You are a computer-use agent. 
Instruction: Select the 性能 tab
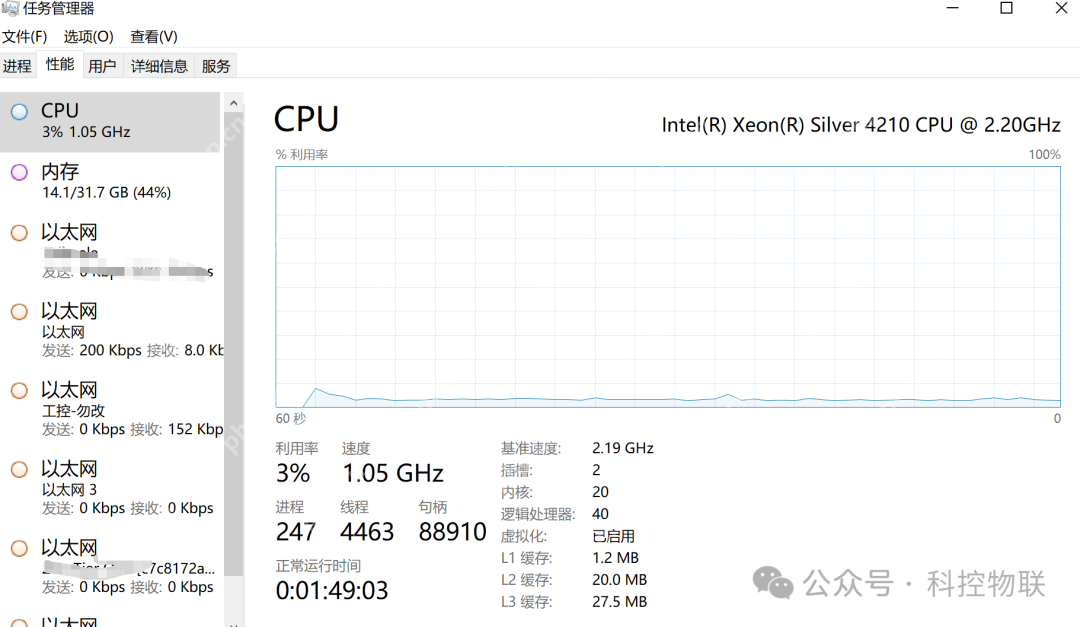point(60,65)
